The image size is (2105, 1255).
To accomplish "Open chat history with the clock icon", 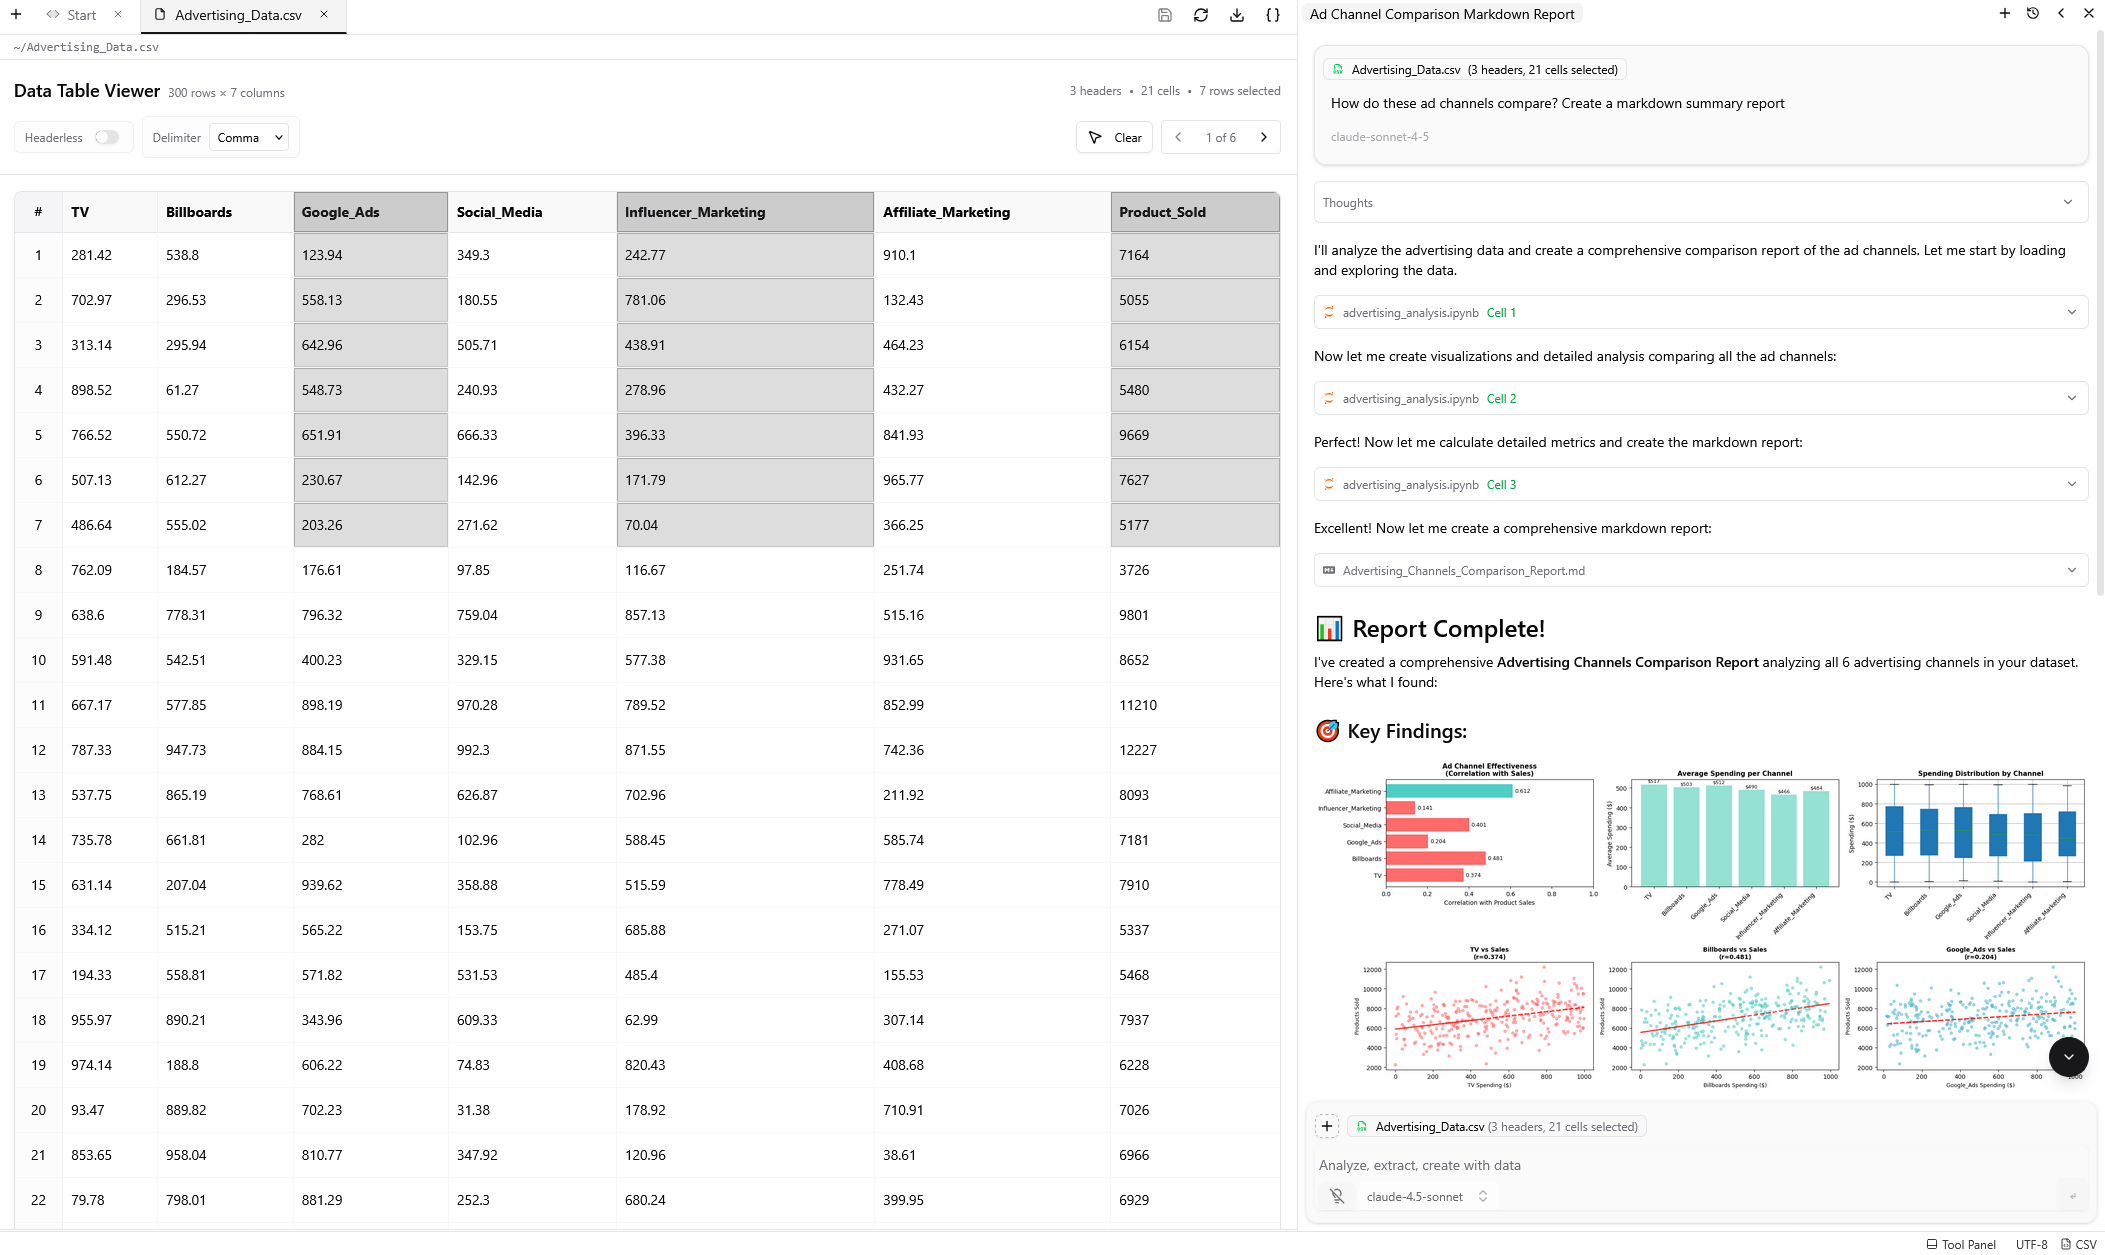I will [x=2033, y=14].
